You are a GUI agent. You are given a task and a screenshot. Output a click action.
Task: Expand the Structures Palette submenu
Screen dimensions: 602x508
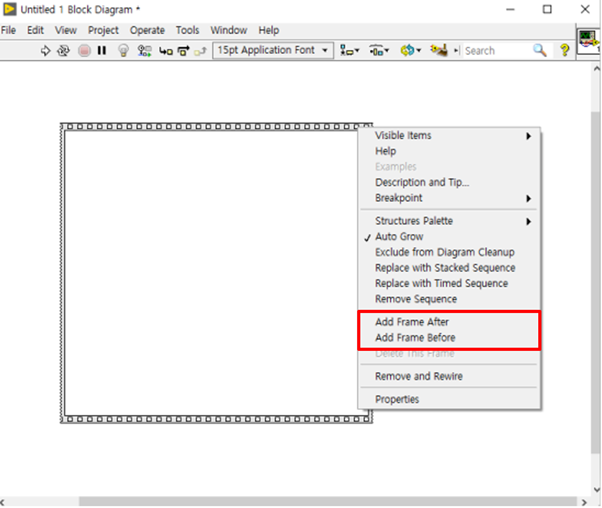point(449,221)
